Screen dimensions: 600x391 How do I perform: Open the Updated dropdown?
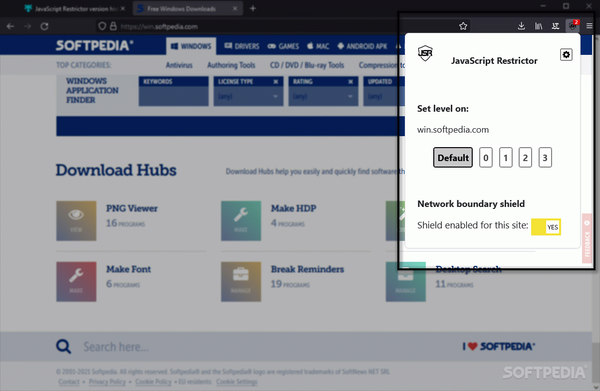pyautogui.click(x=383, y=96)
